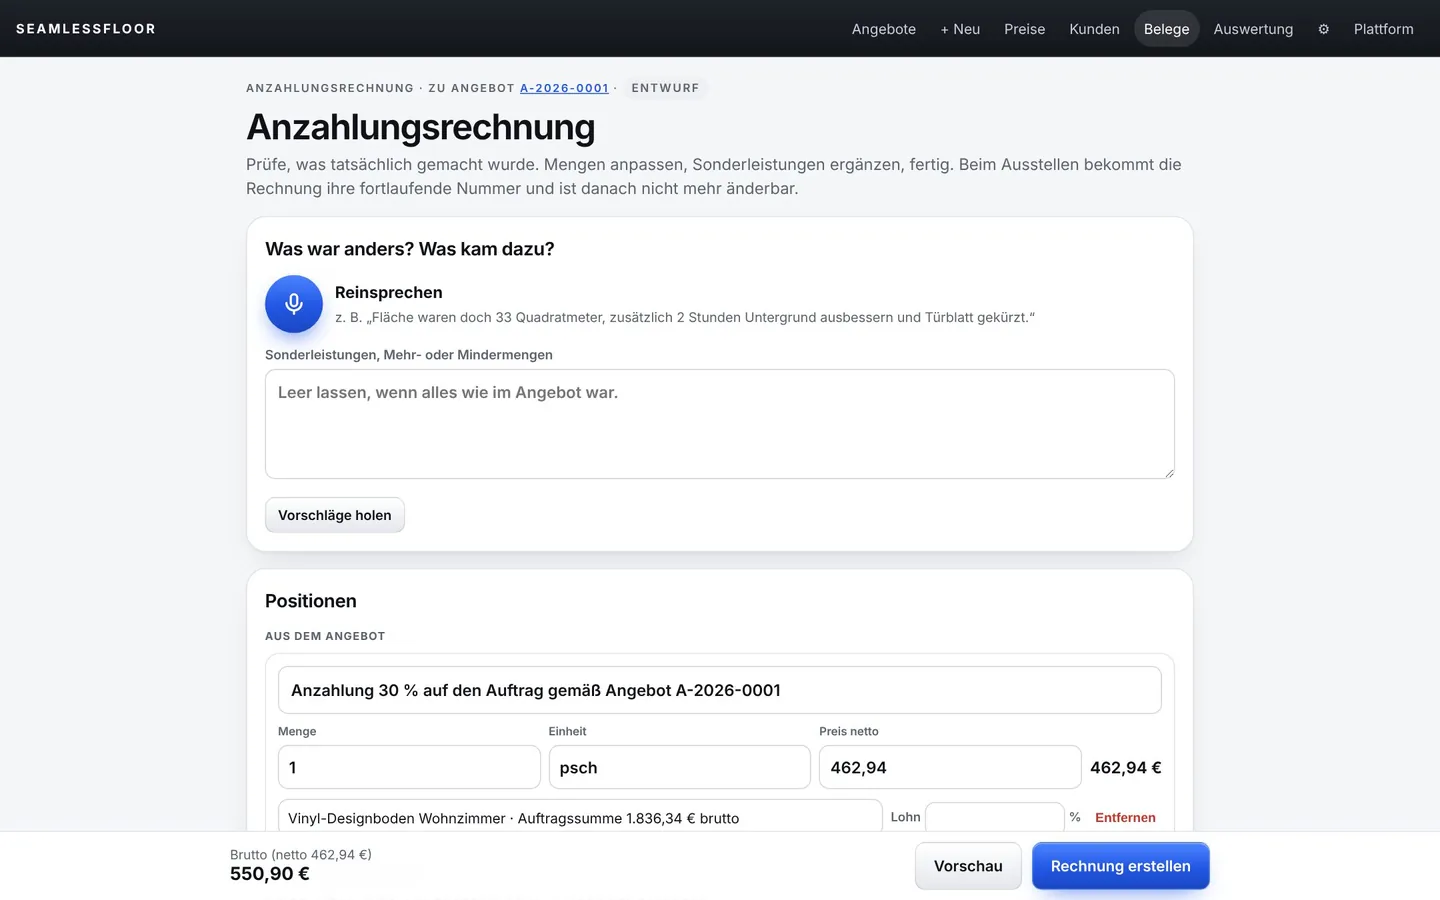Create a new entry via + Neu
The width and height of the screenshot is (1440, 900).
point(960,29)
